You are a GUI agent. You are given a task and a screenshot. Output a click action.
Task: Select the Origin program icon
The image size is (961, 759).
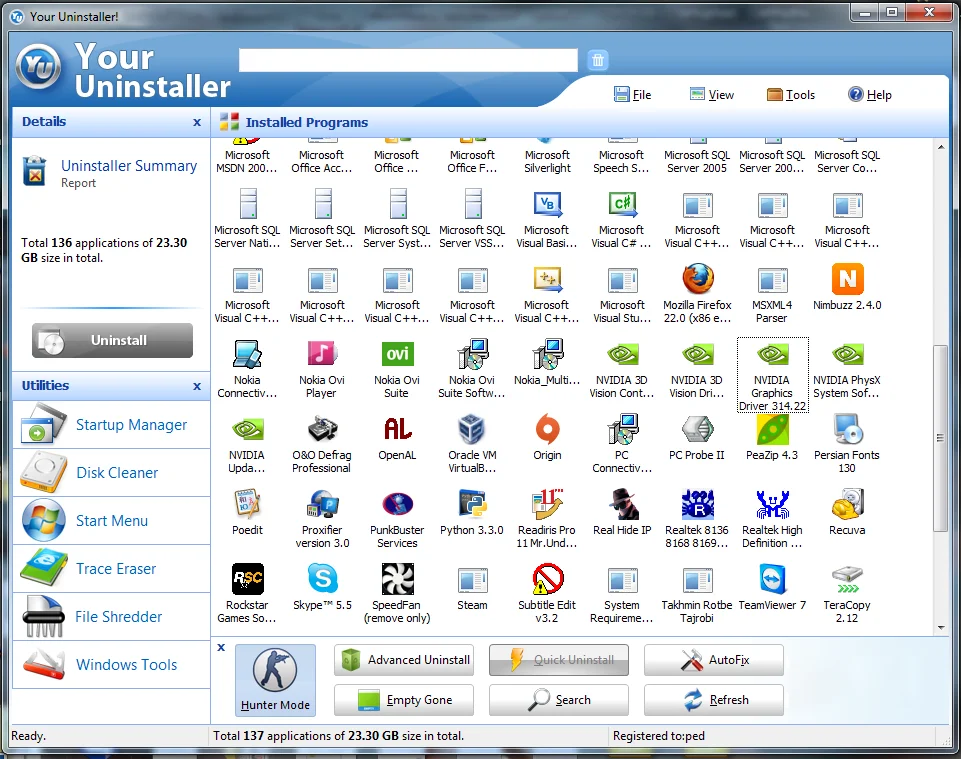point(547,429)
